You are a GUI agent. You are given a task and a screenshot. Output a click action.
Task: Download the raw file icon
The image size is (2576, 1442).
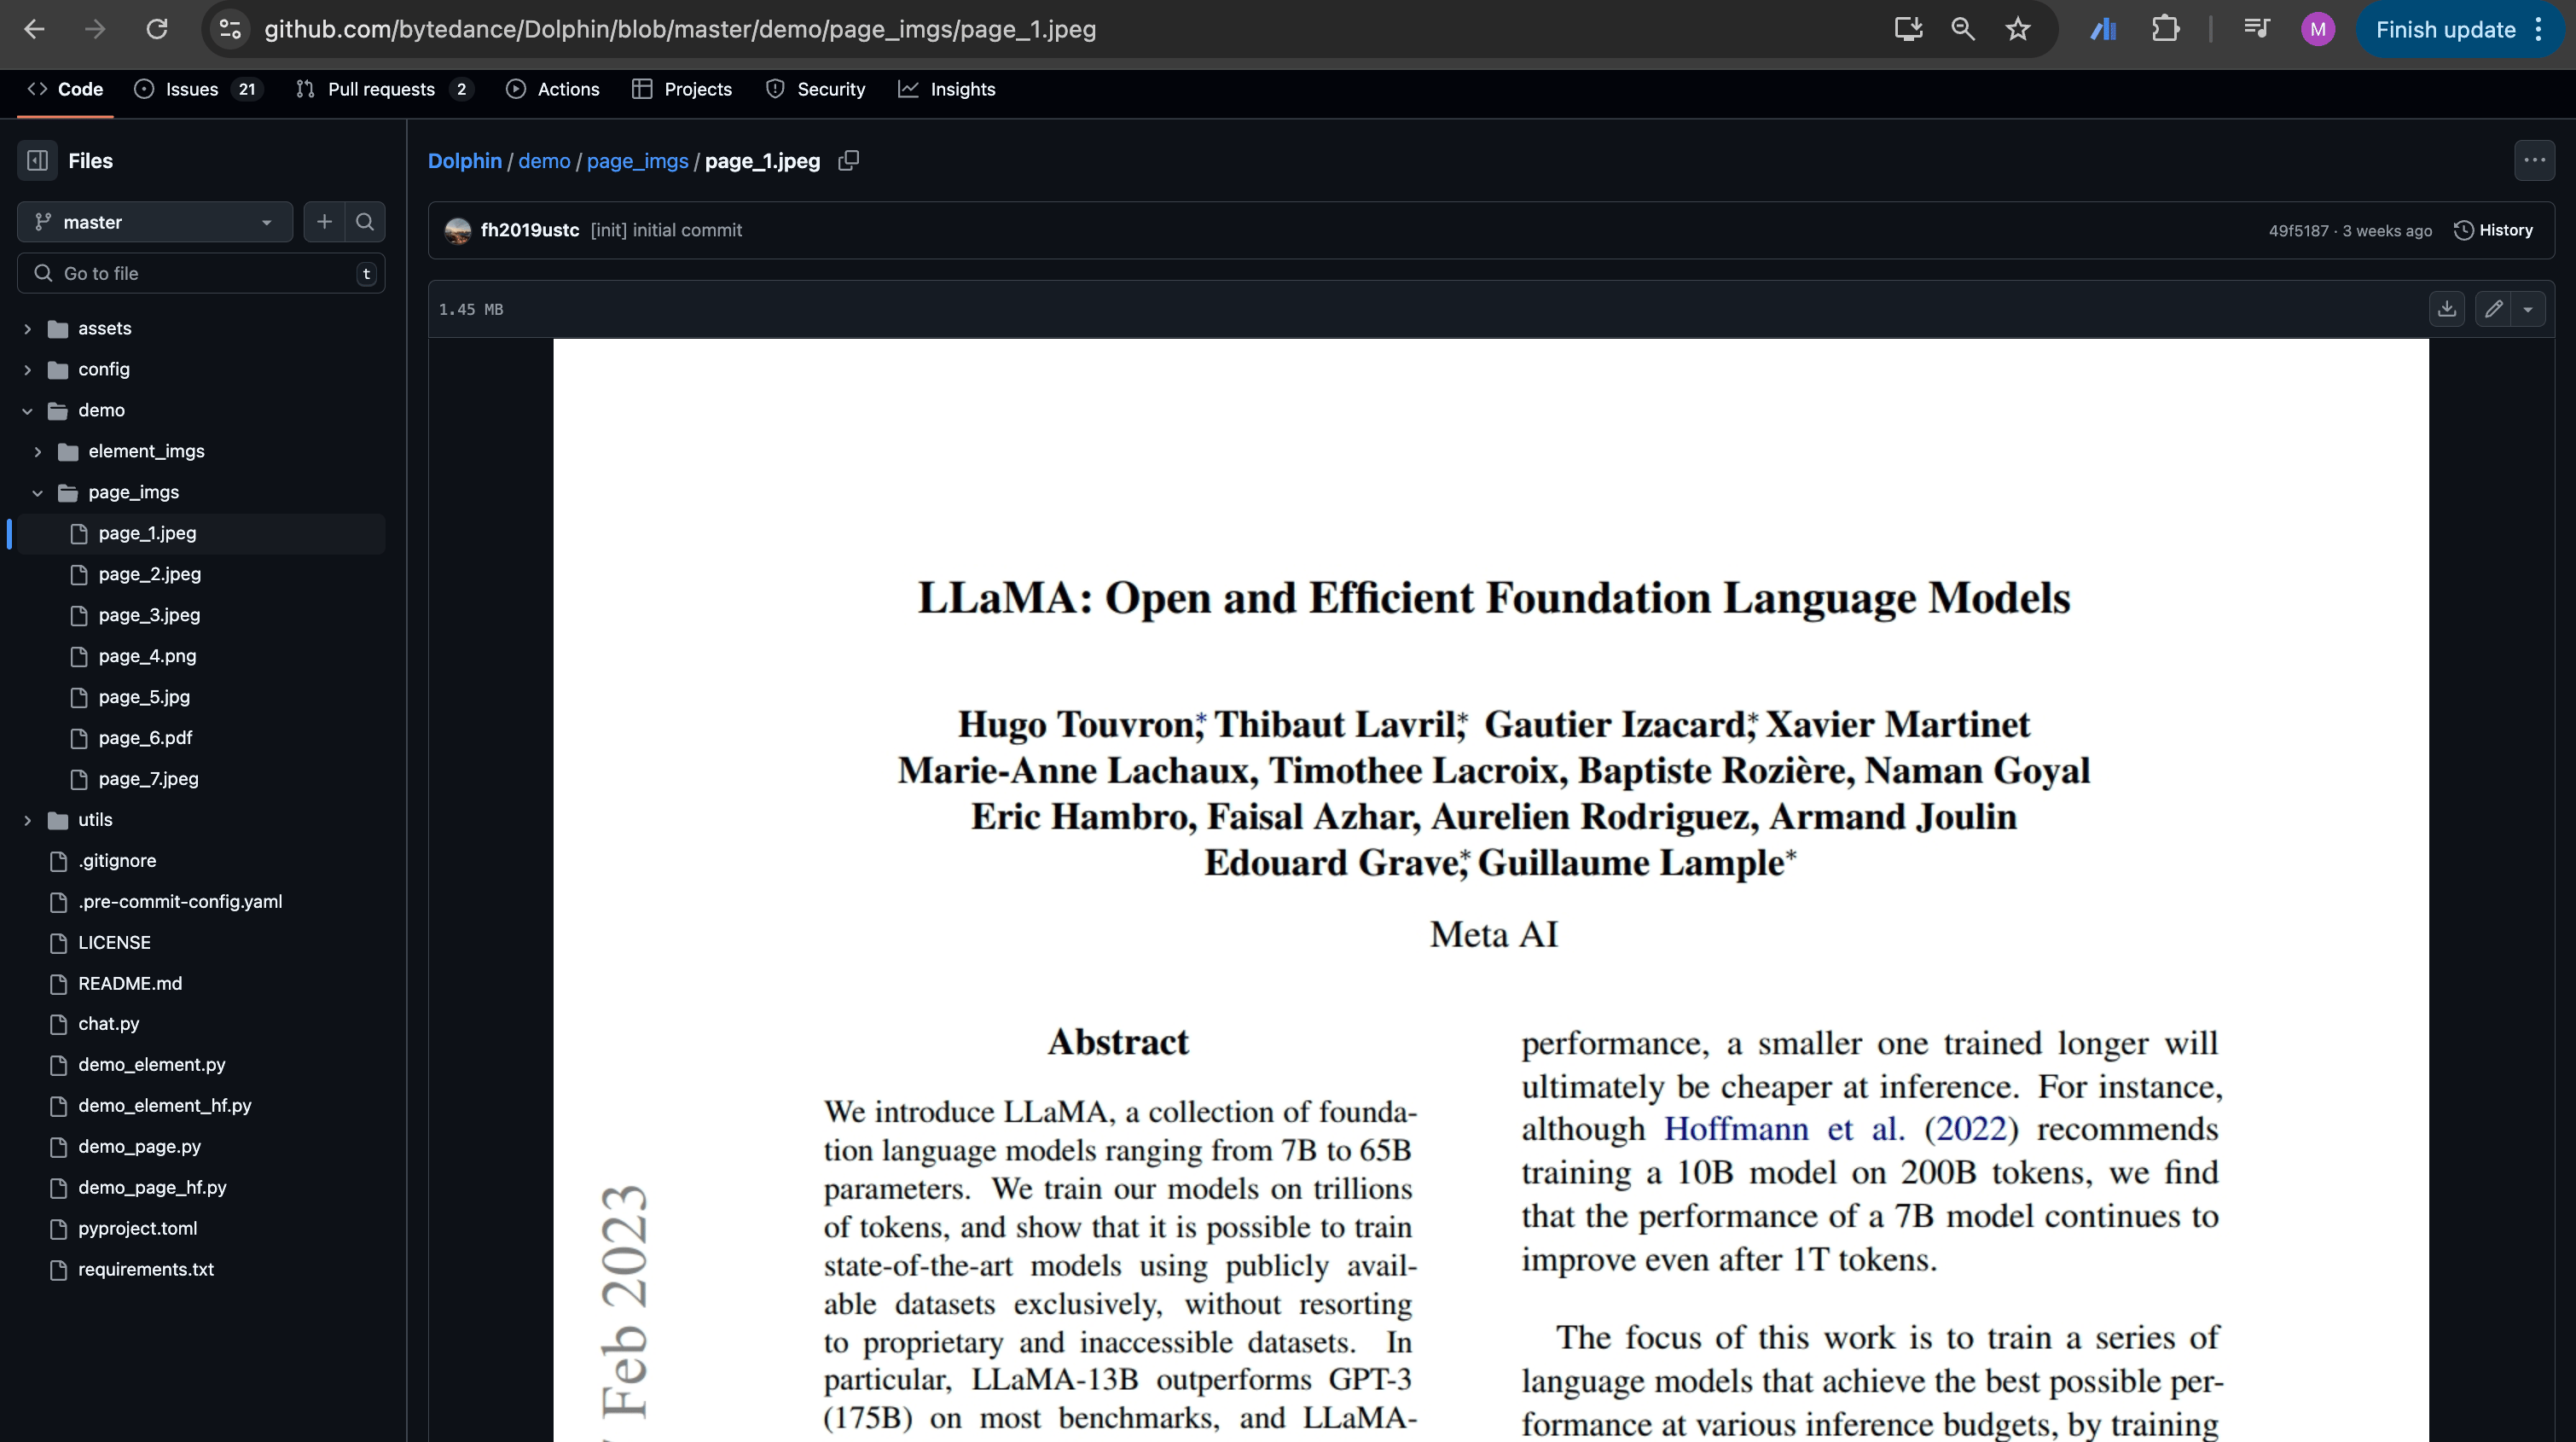(2447, 309)
